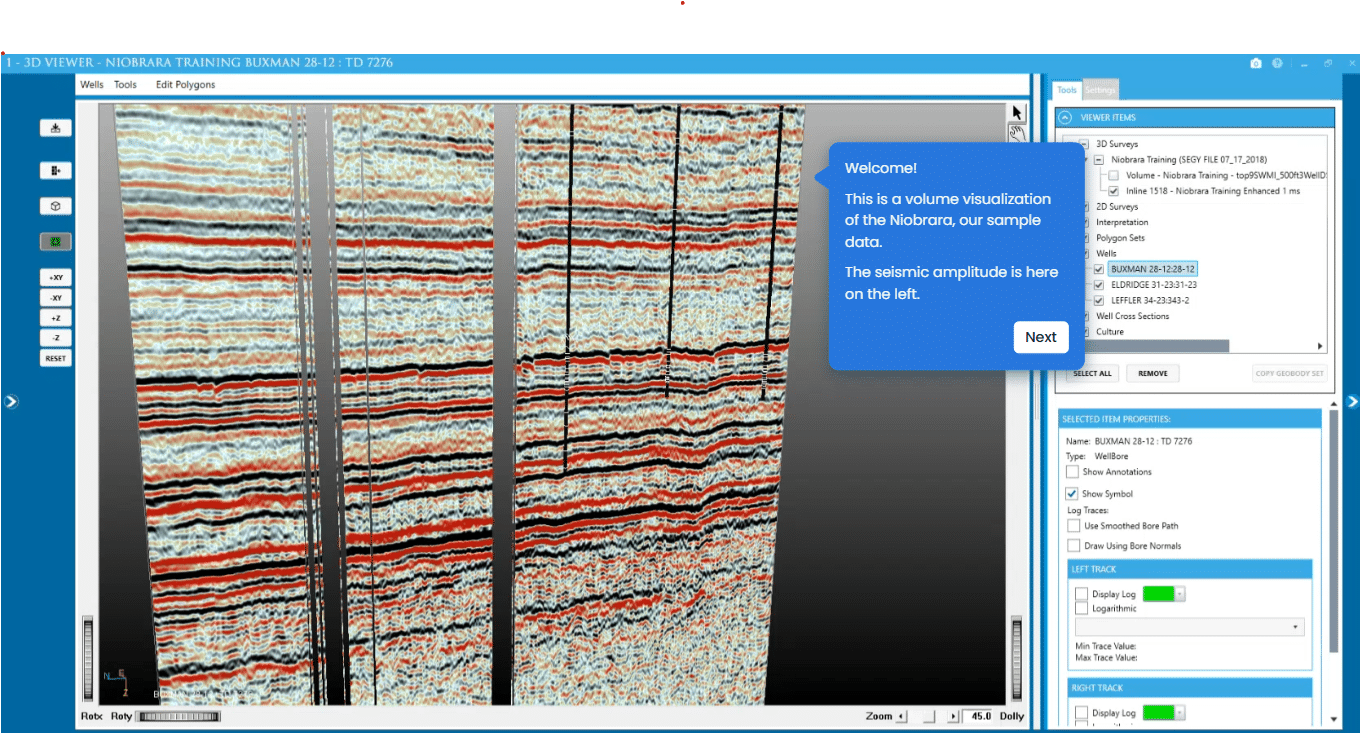Click the right edge panel arrow
Viewport: 1360px width, 733px height.
1352,401
